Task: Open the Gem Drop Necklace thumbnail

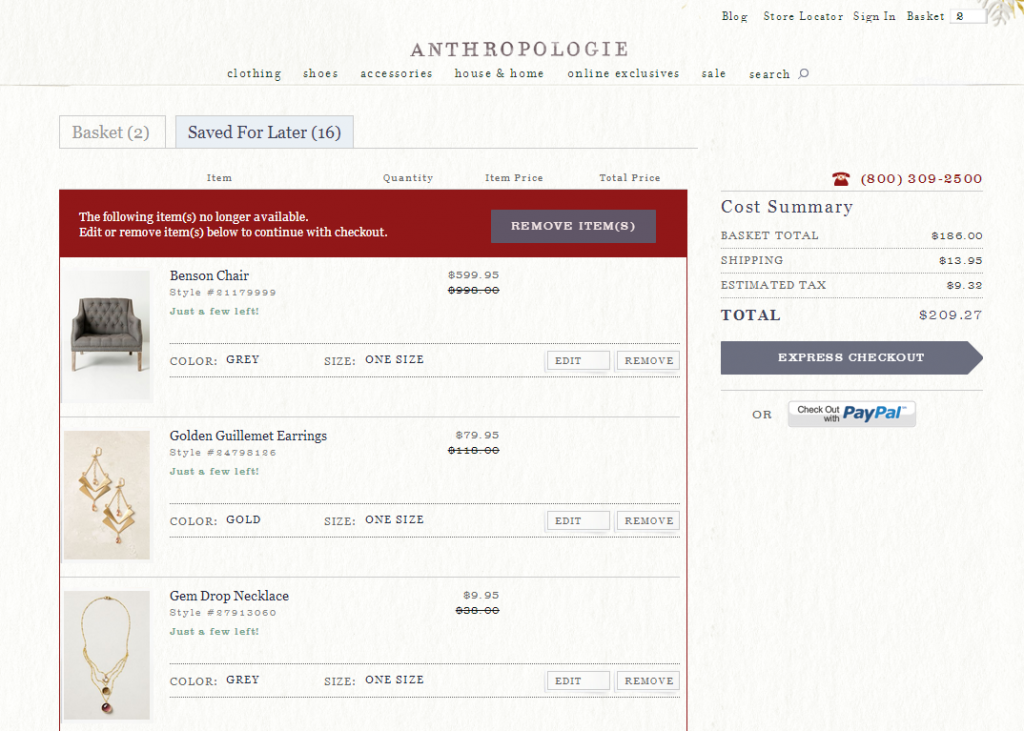Action: [107, 655]
